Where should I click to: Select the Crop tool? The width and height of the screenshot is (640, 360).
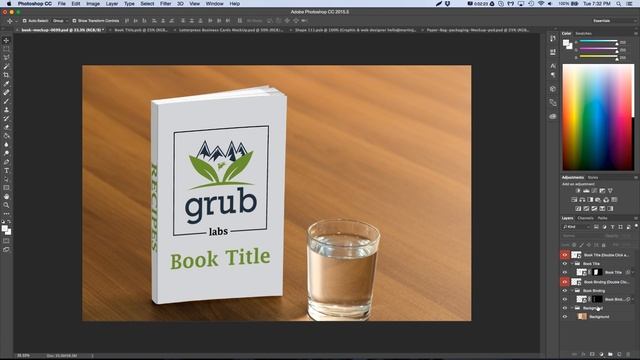click(x=6, y=75)
